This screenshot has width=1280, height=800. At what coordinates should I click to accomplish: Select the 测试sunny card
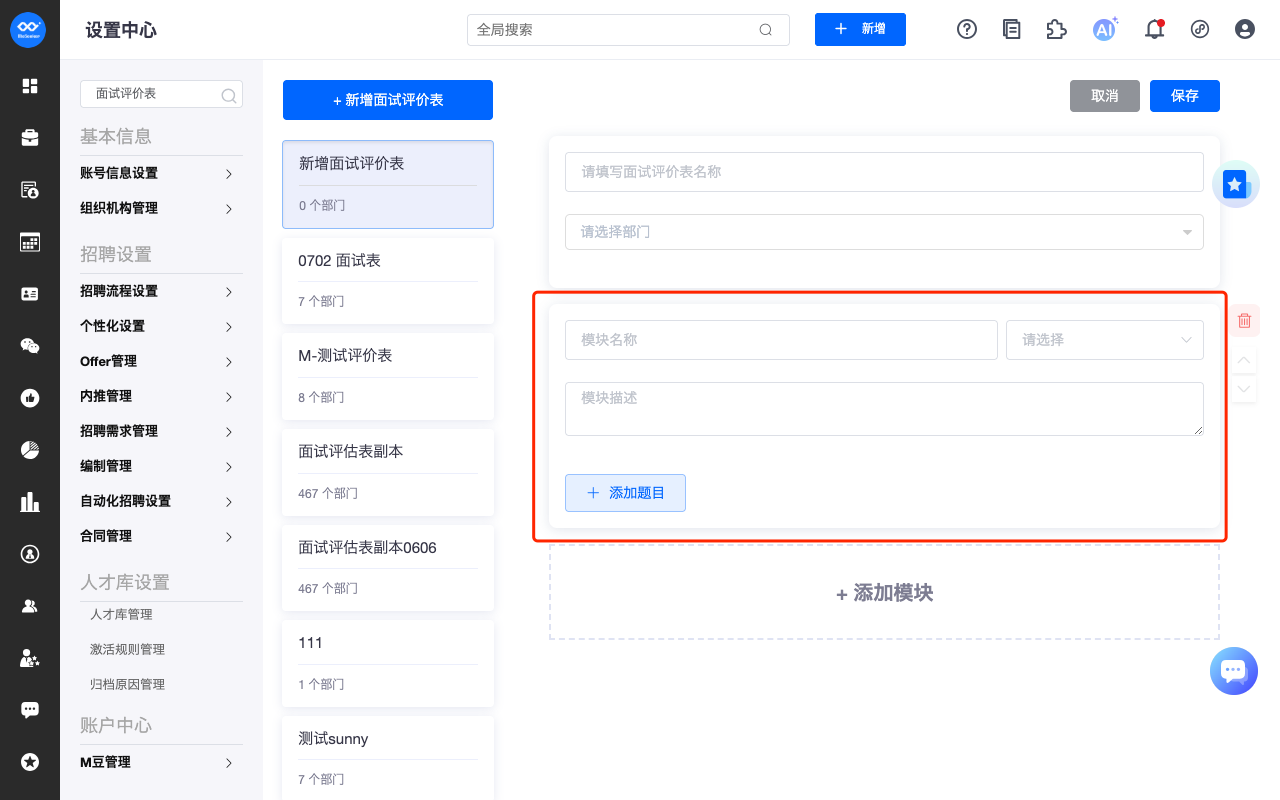pos(388,757)
